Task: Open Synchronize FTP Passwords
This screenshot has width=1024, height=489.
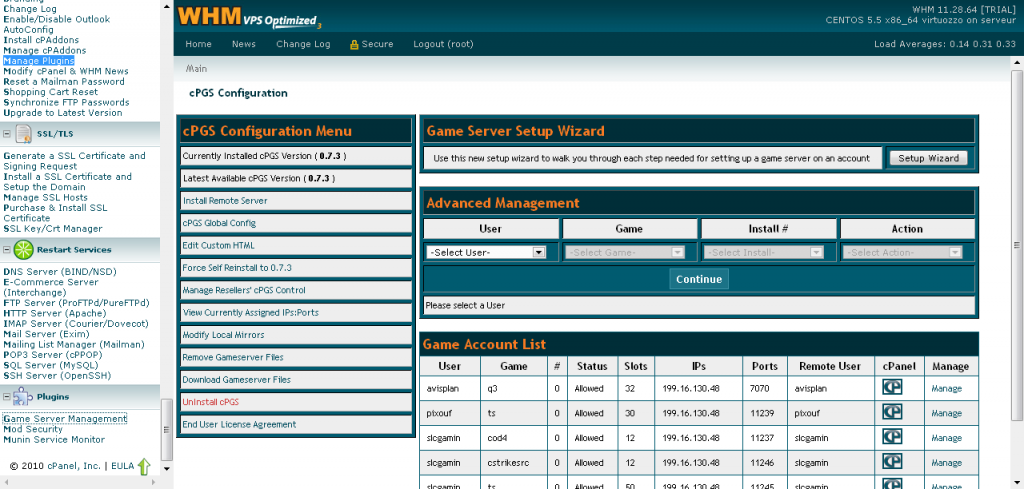Action: [67, 103]
